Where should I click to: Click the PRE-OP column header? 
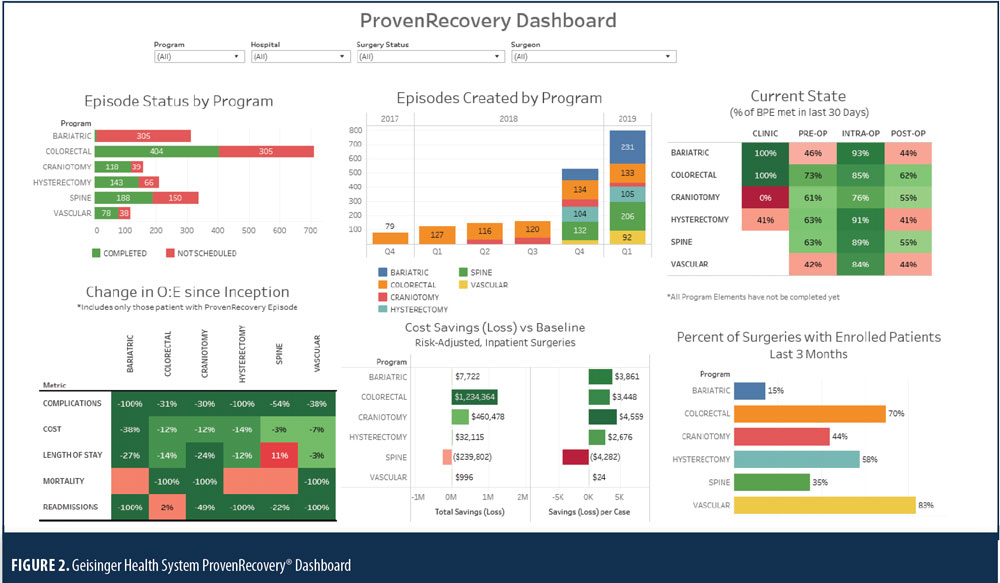(812, 133)
